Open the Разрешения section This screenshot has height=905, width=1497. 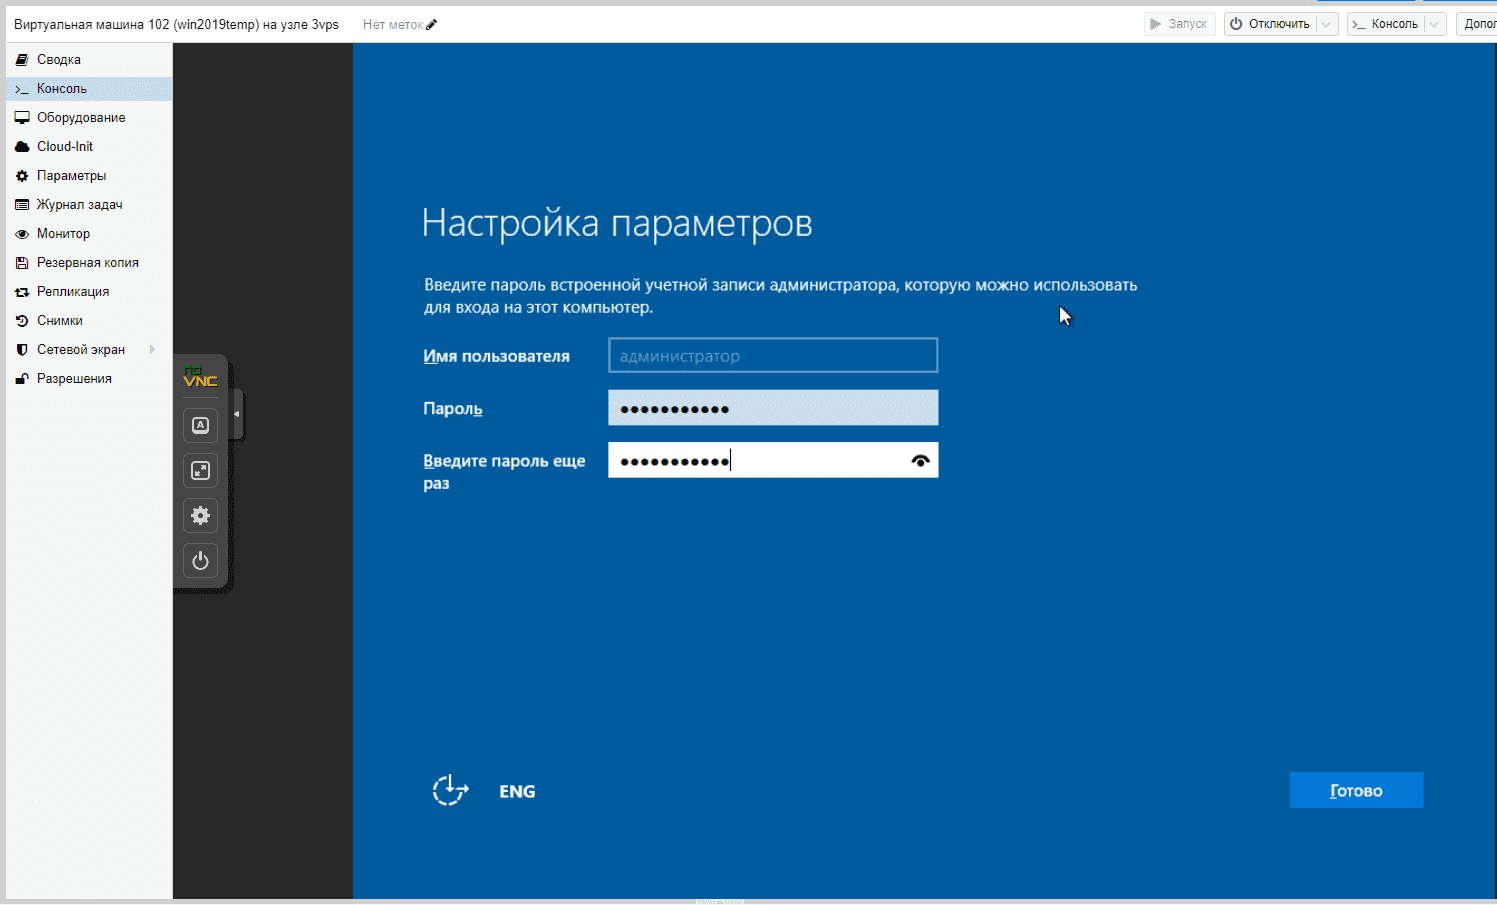[x=89, y=379]
